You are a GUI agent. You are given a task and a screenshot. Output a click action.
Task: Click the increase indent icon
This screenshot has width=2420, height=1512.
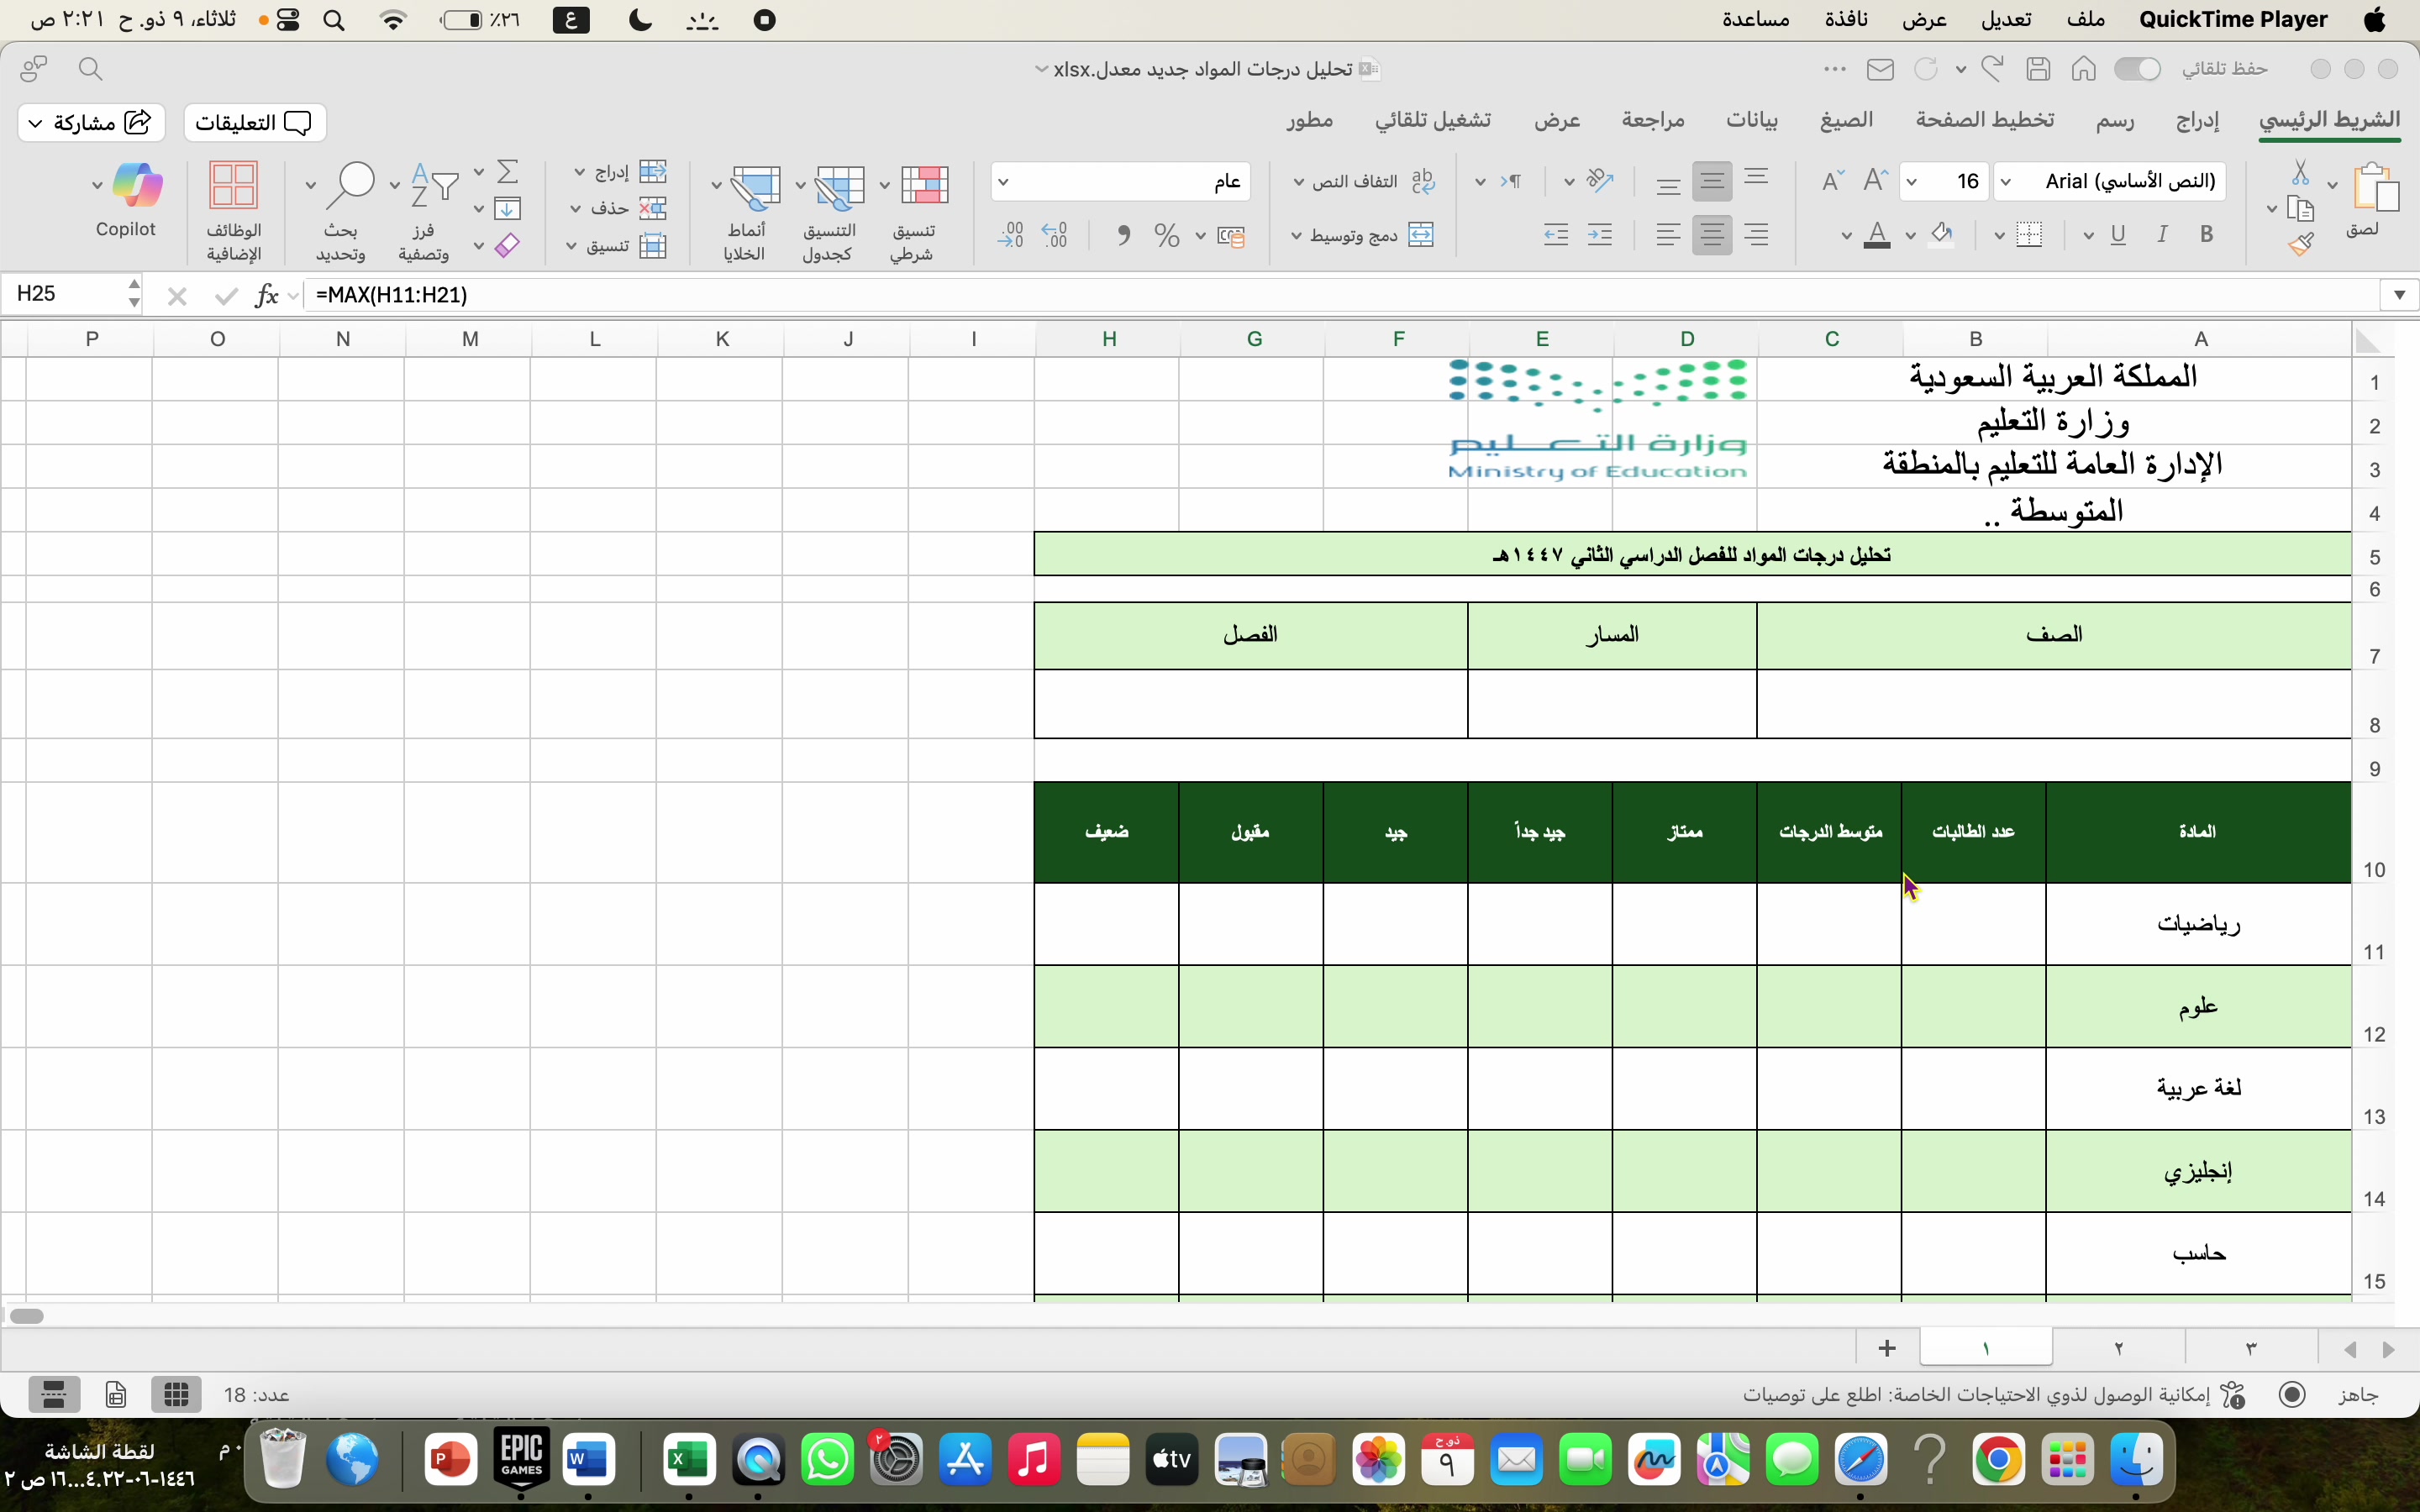coord(1556,235)
